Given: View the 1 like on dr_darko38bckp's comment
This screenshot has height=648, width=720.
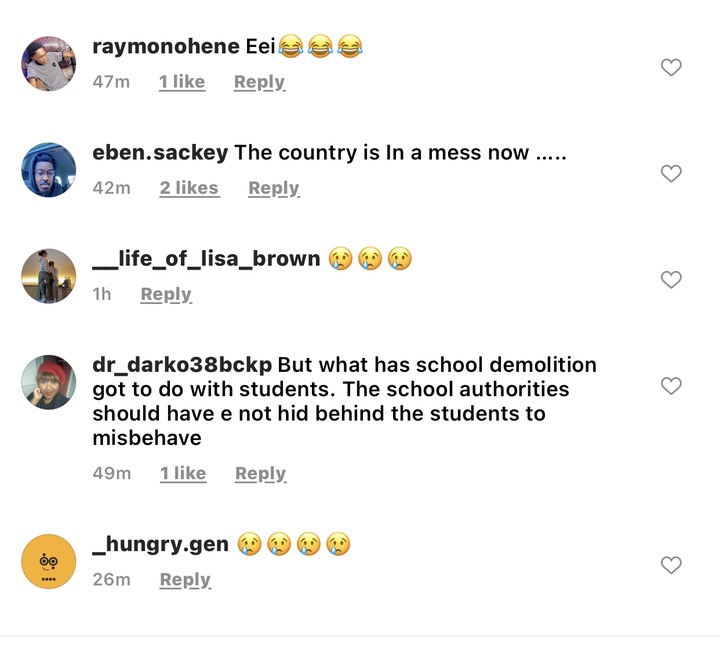Looking at the screenshot, I should pyautogui.click(x=183, y=473).
